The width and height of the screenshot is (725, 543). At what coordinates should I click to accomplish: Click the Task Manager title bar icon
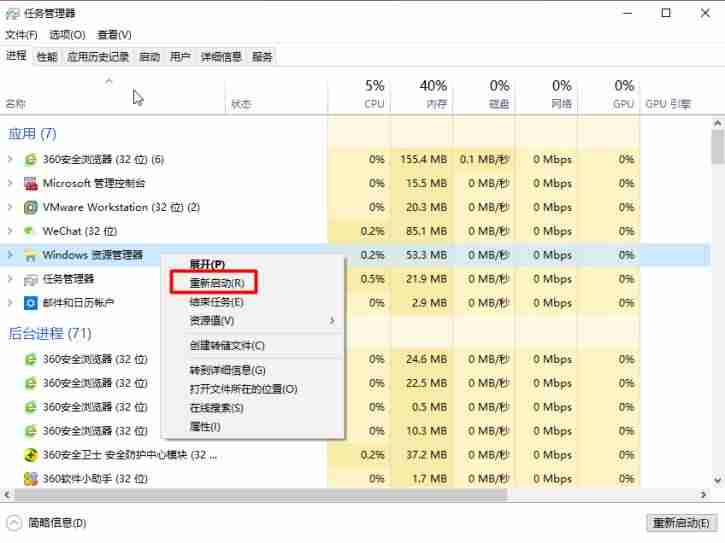pyautogui.click(x=12, y=14)
